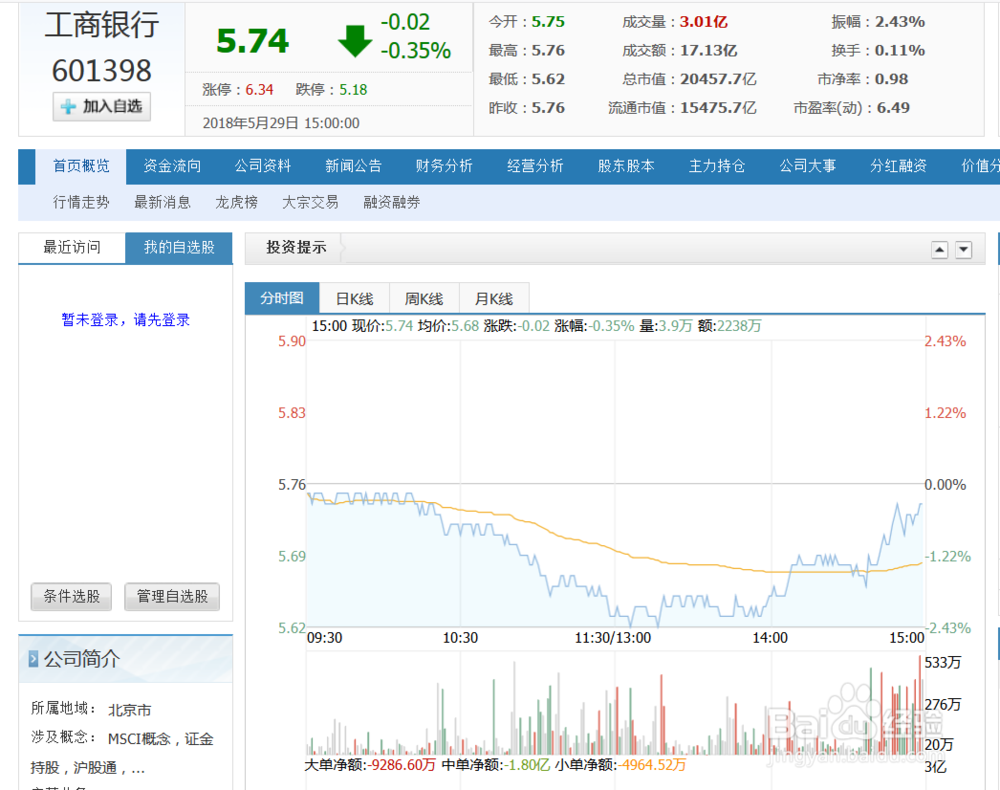
Task: Open the 首页概览 tab
Action: [81, 166]
